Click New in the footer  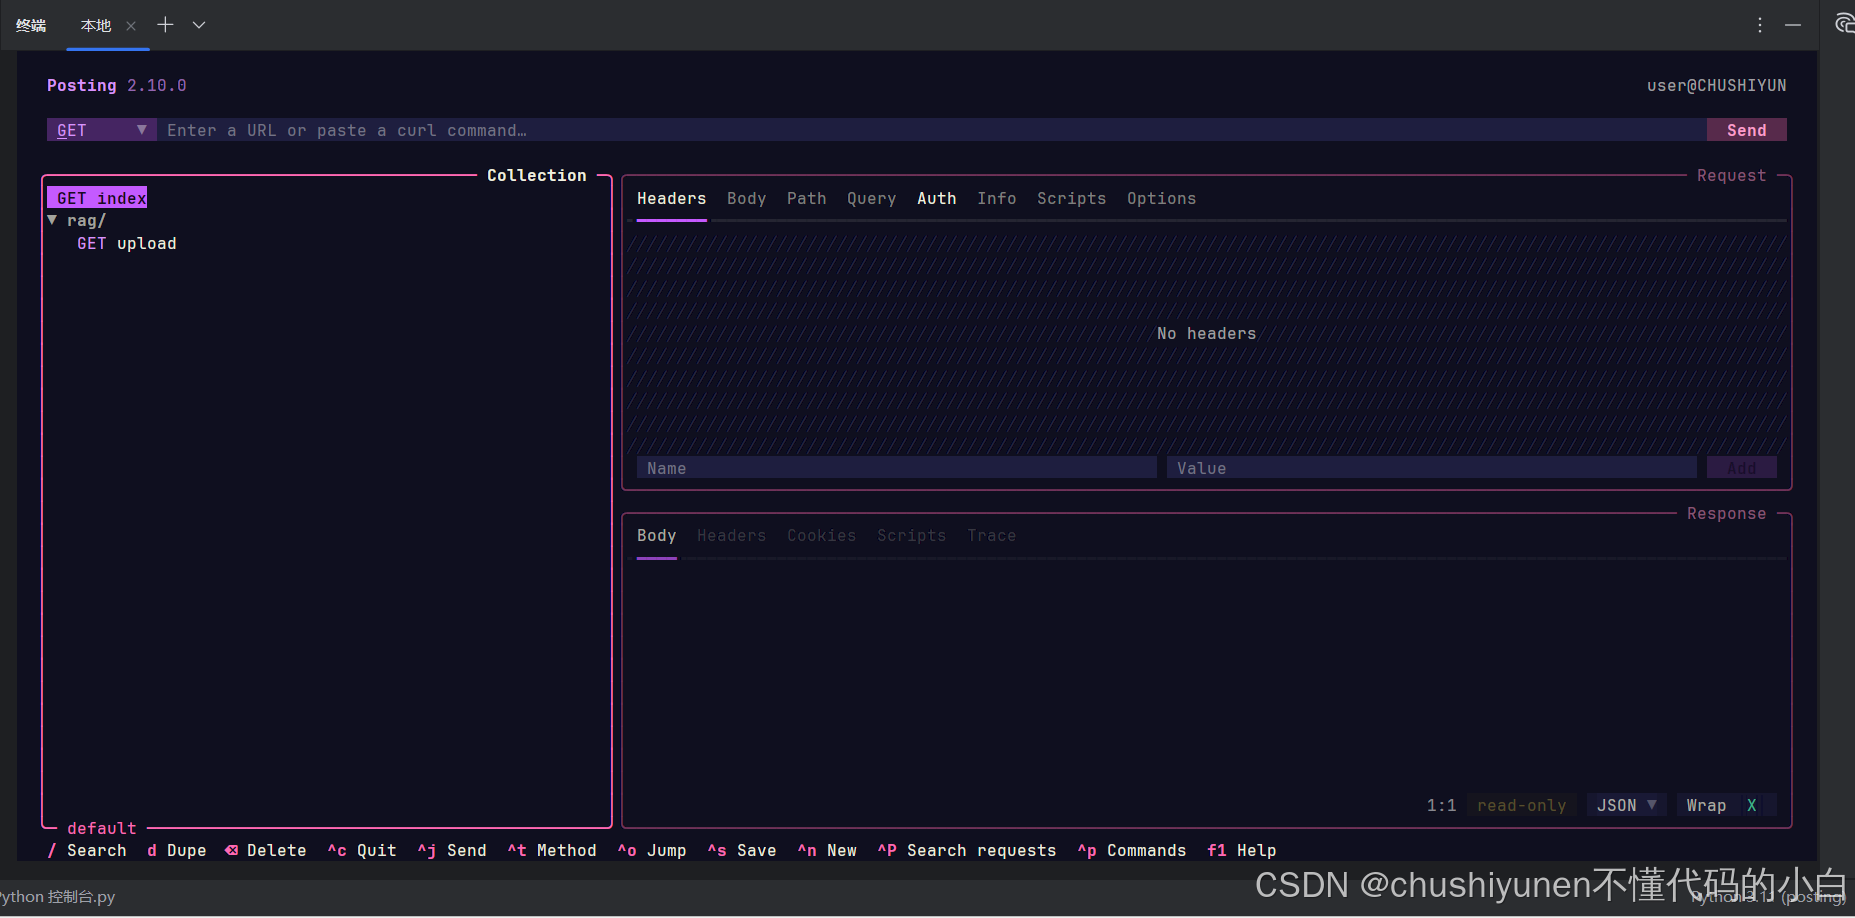pyautogui.click(x=826, y=851)
